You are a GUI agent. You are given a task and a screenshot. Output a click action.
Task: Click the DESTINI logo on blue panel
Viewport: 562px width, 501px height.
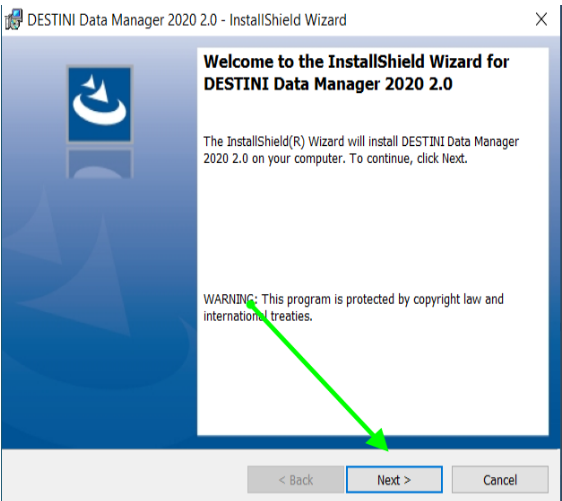coord(100,104)
